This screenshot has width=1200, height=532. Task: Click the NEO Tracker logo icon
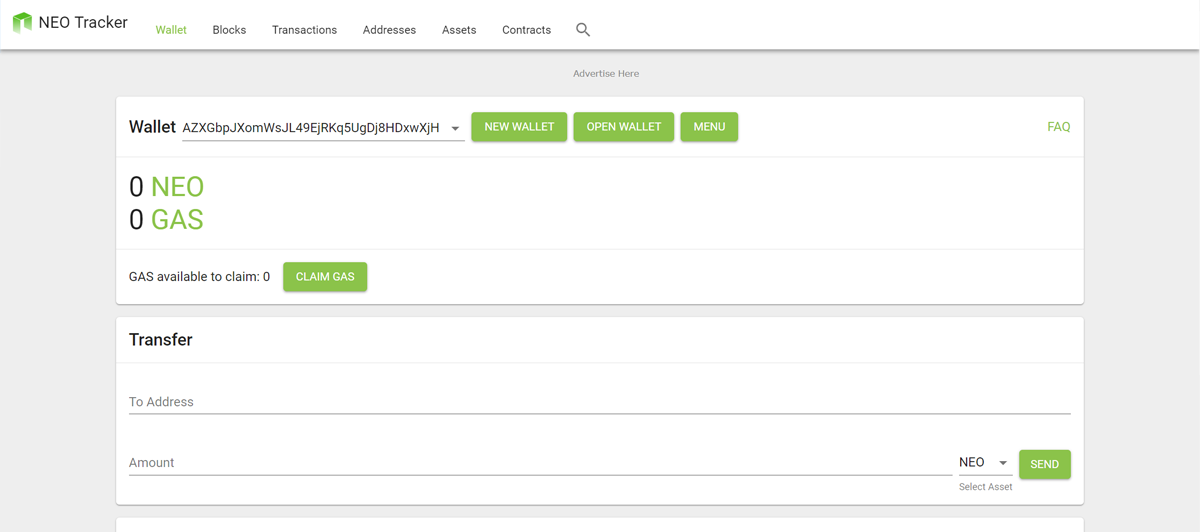coord(22,23)
